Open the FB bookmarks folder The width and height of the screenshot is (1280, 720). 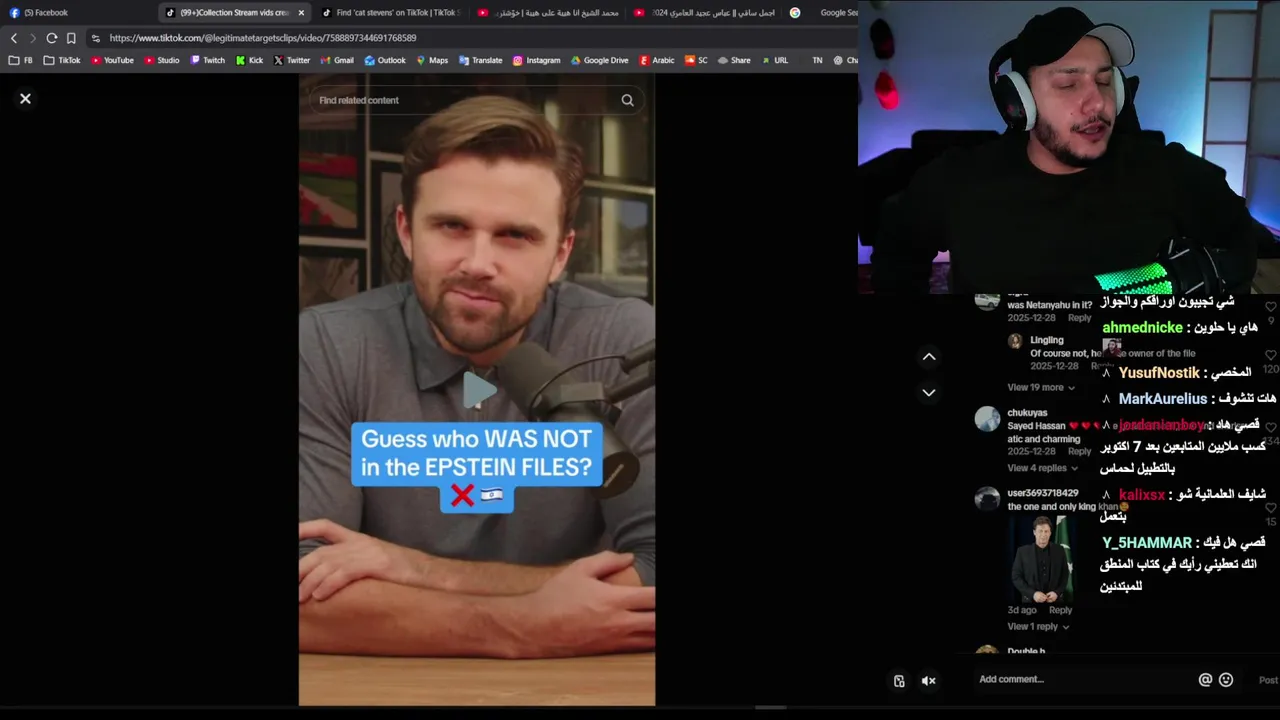click(21, 60)
